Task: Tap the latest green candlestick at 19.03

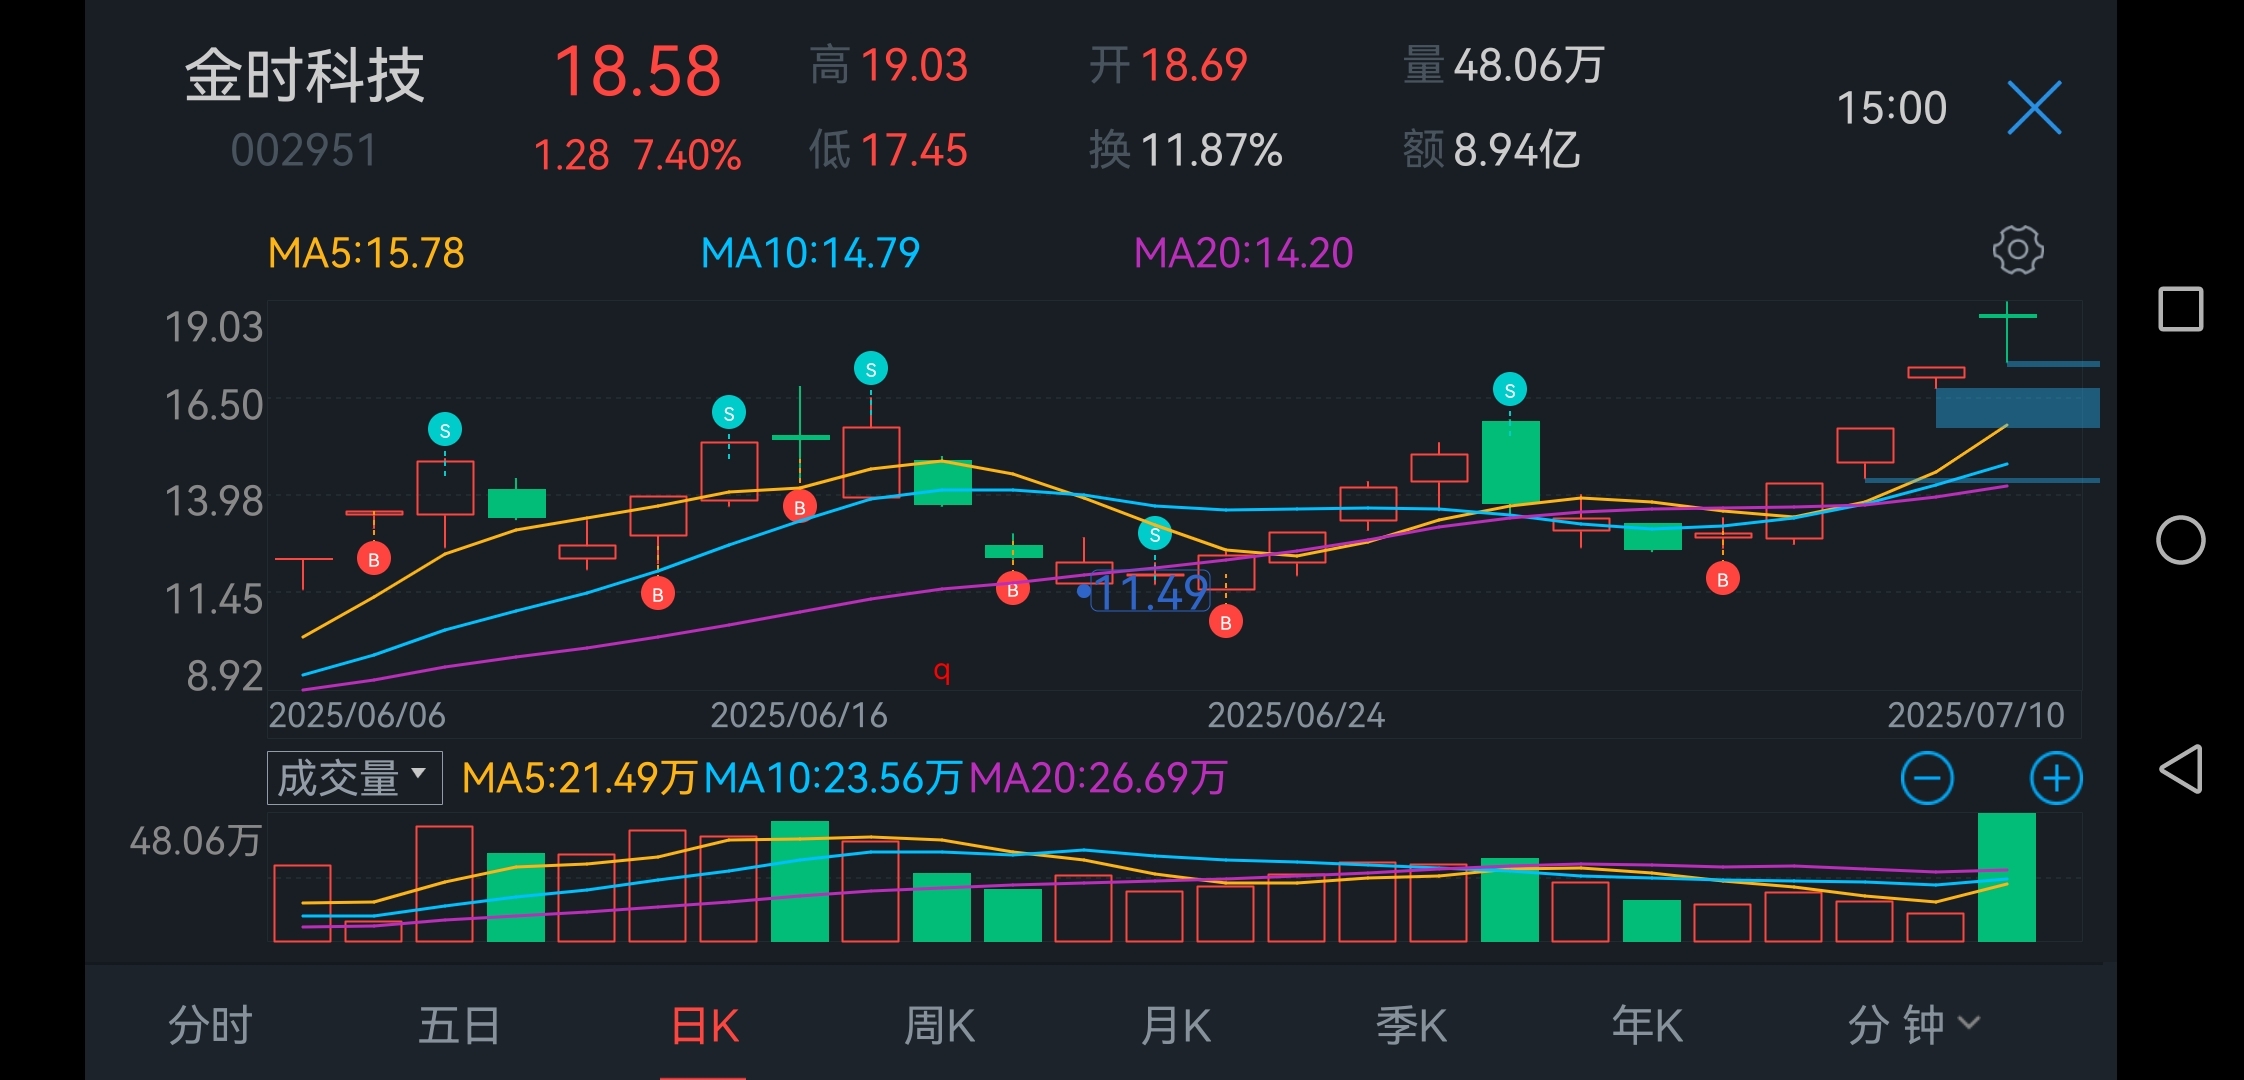Action: (x=2007, y=333)
